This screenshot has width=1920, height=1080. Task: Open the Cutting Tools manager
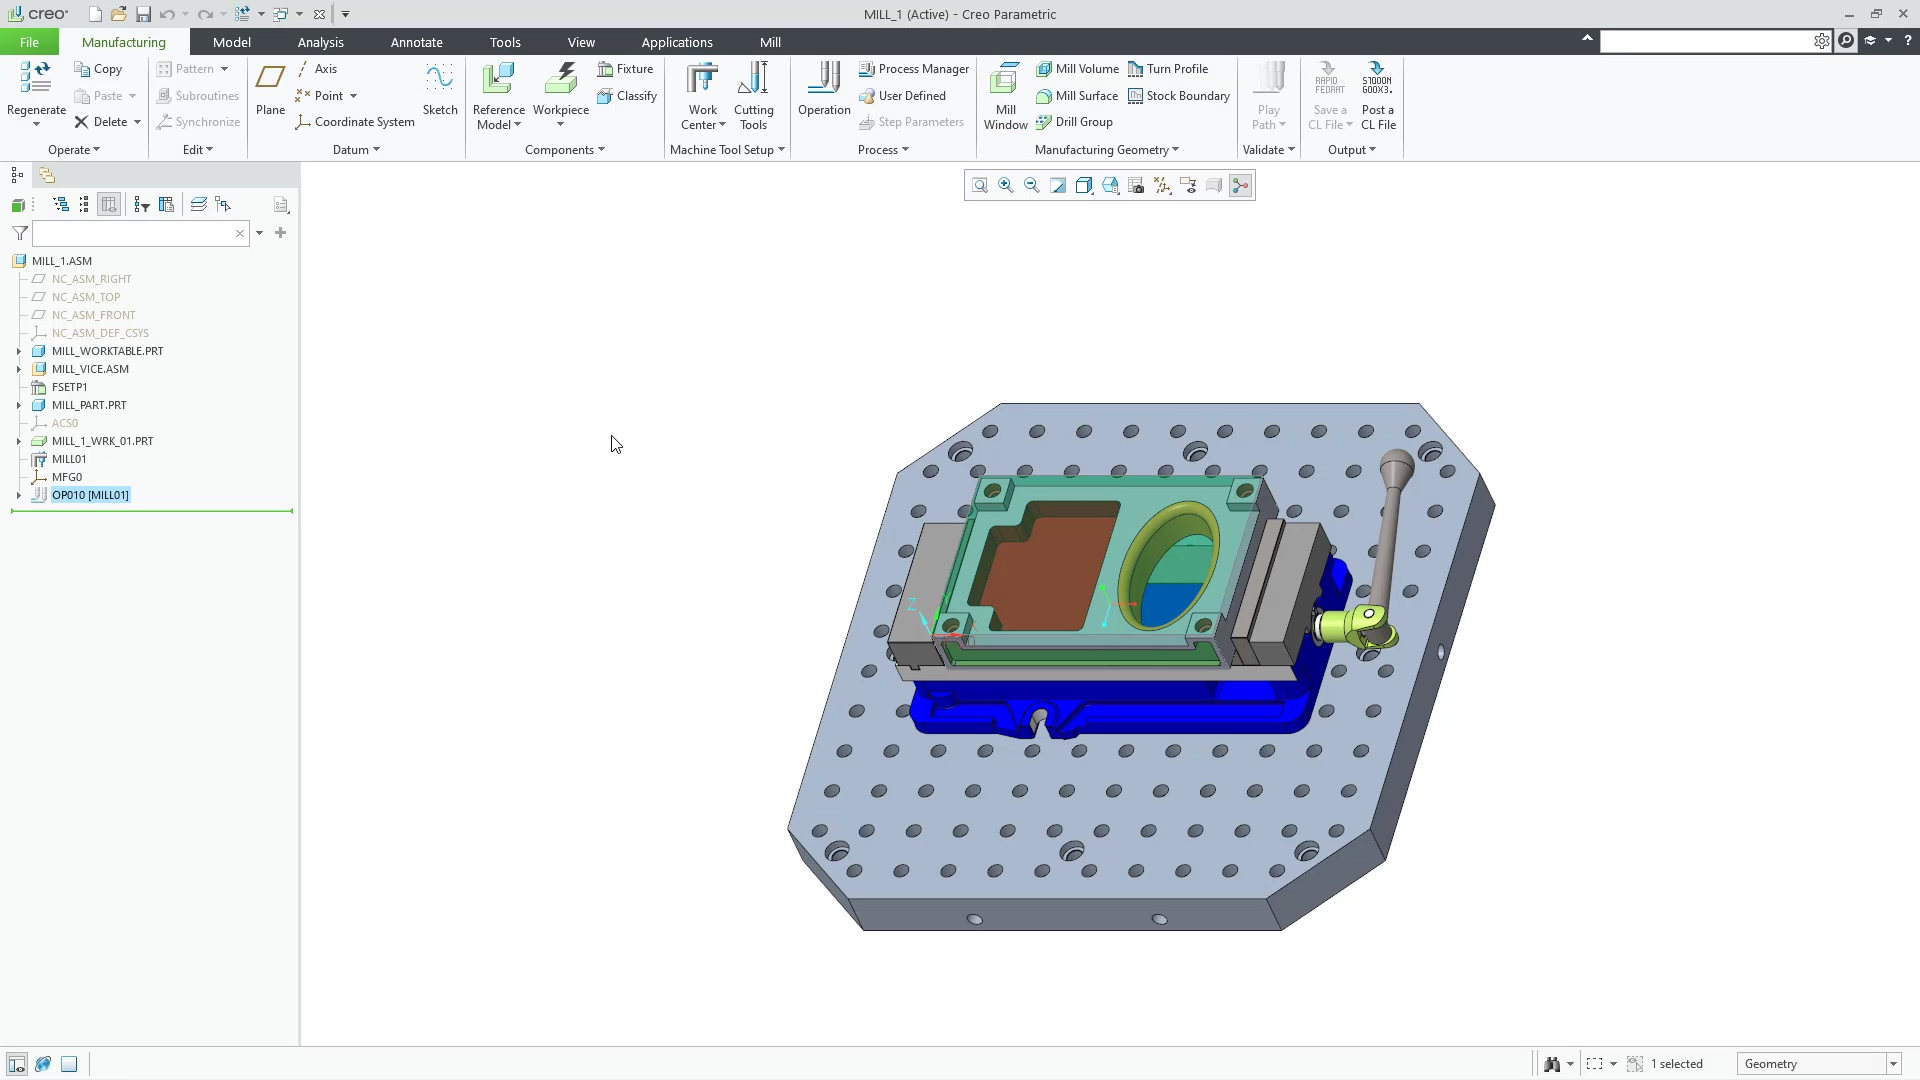point(753,97)
